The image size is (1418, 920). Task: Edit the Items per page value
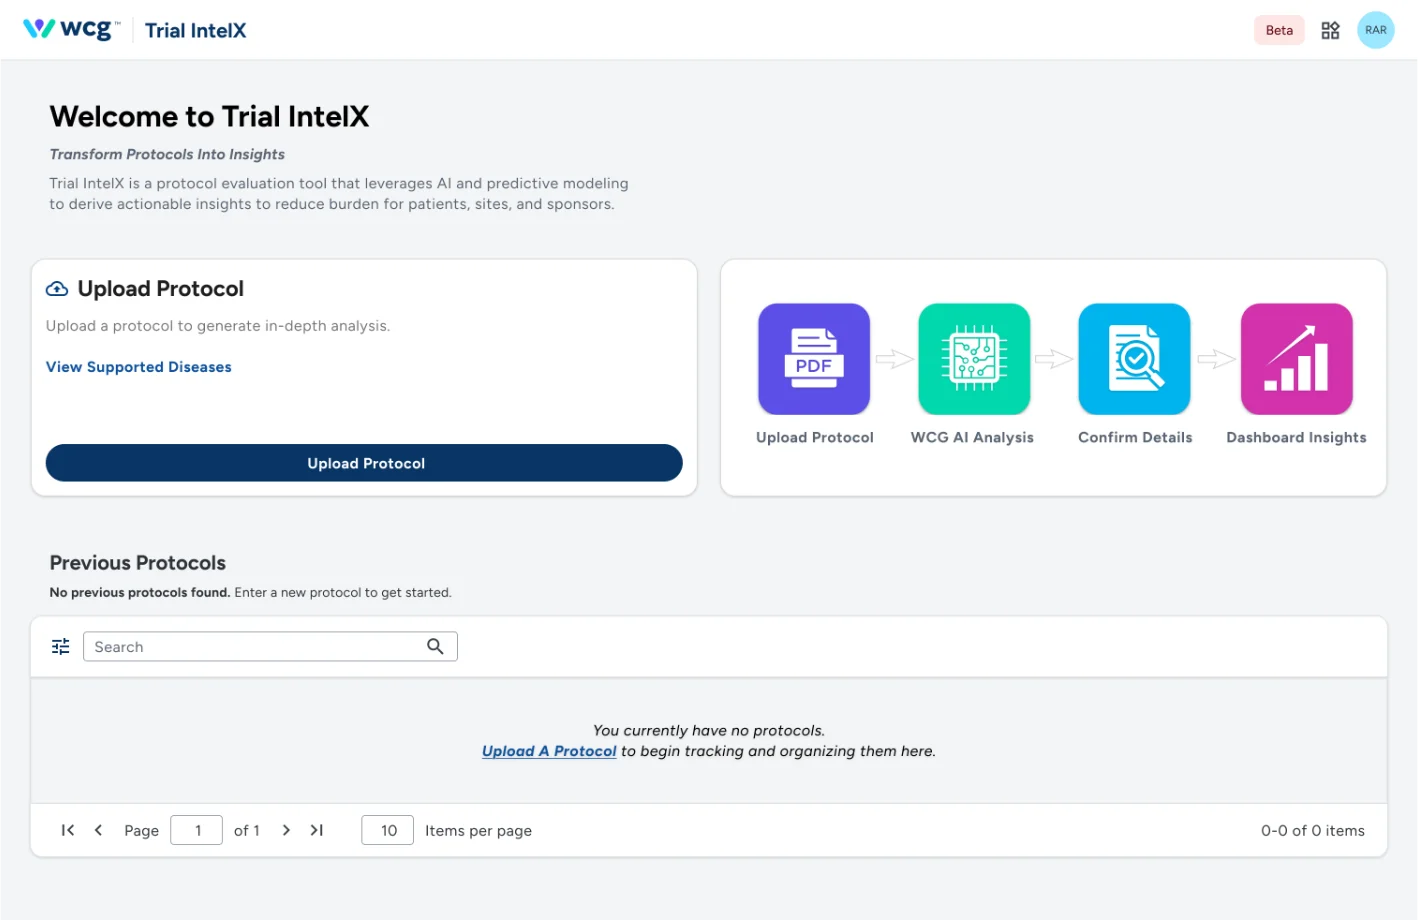coord(387,830)
